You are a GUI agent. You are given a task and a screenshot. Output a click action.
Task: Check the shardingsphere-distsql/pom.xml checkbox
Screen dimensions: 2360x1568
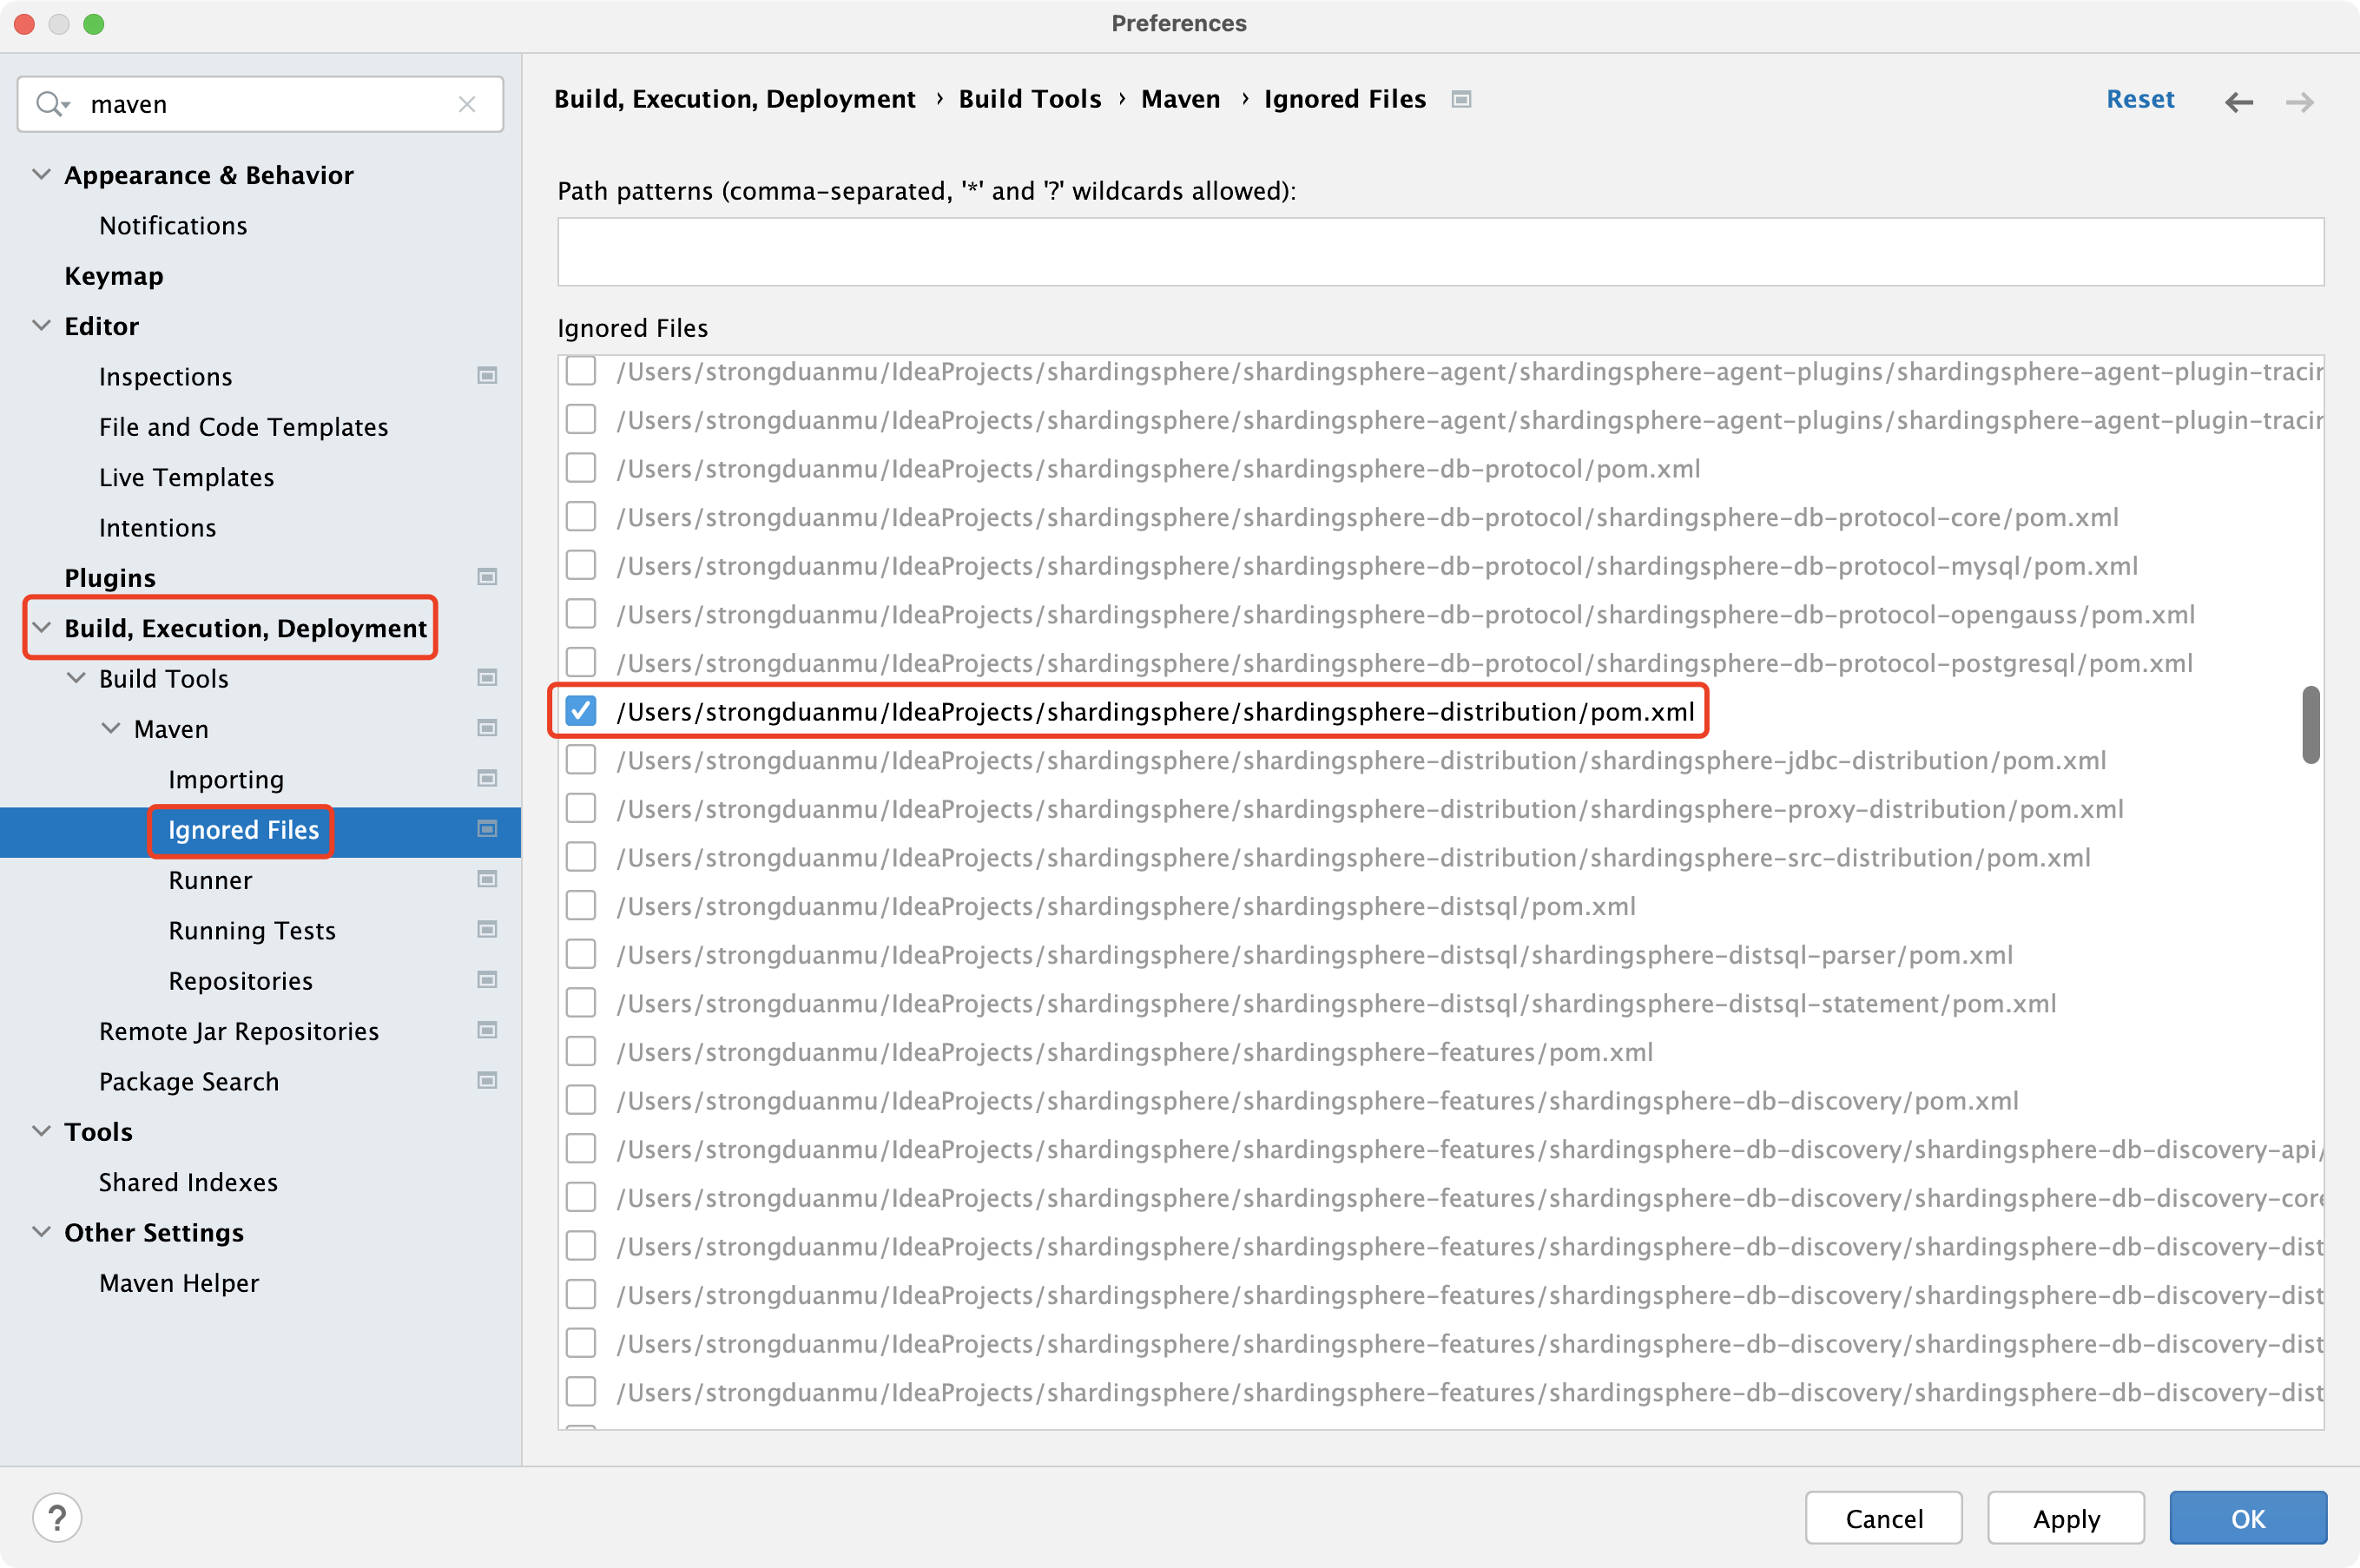tap(581, 906)
